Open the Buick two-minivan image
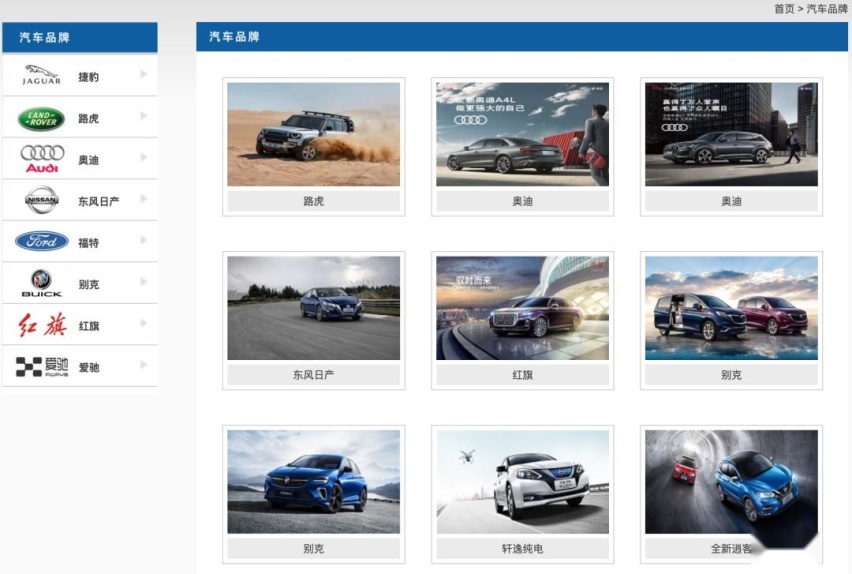The height and width of the screenshot is (574, 852). pyautogui.click(x=731, y=308)
